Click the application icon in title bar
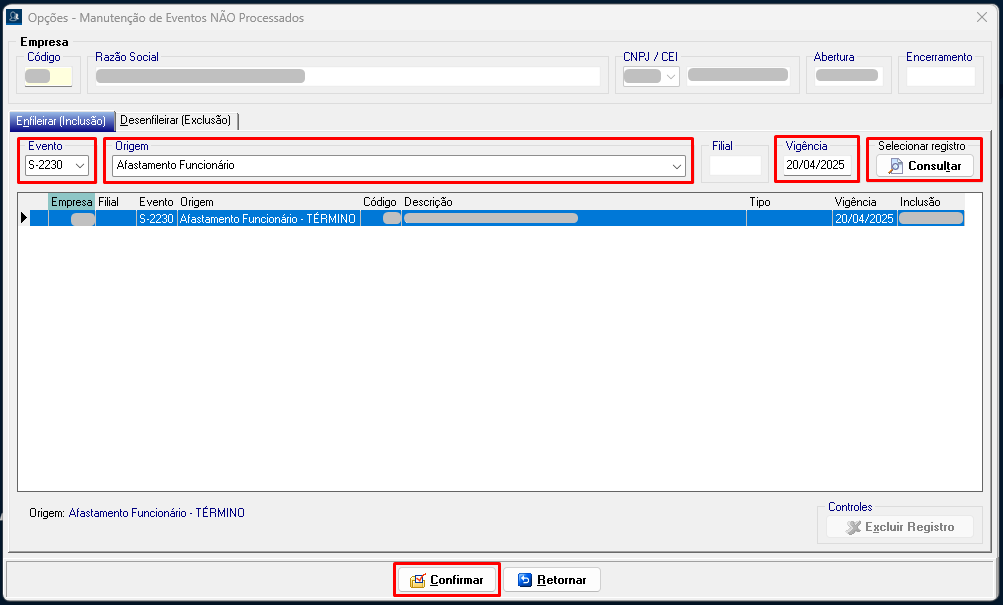This screenshot has width=1003, height=605. 14,18
